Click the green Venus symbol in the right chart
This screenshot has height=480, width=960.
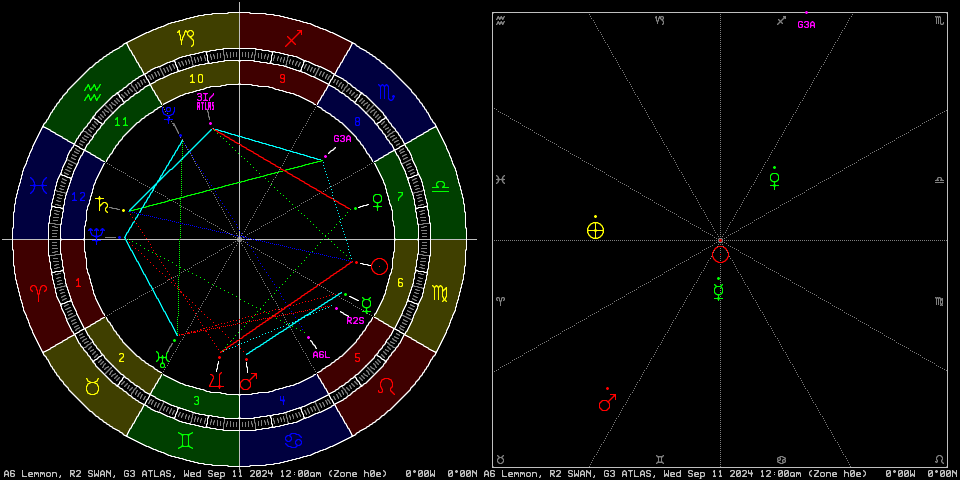(x=774, y=181)
